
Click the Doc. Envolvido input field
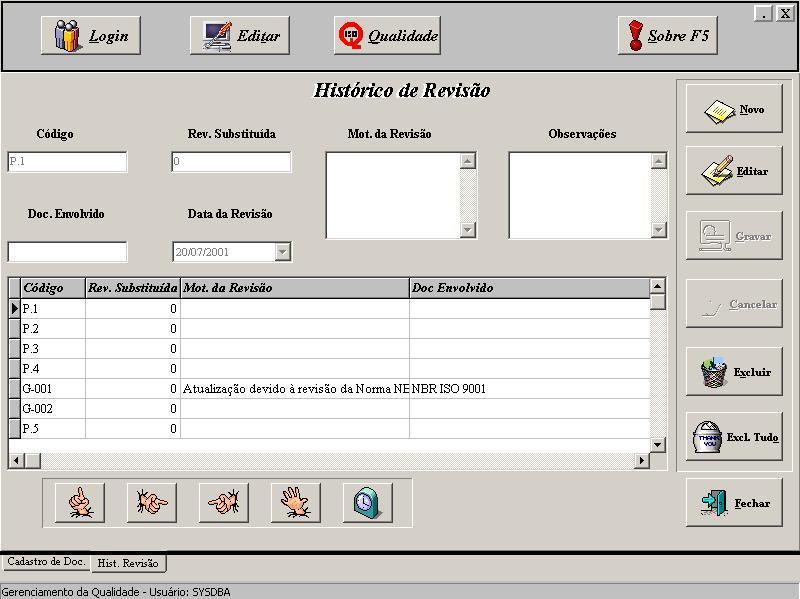pyautogui.click(x=67, y=252)
